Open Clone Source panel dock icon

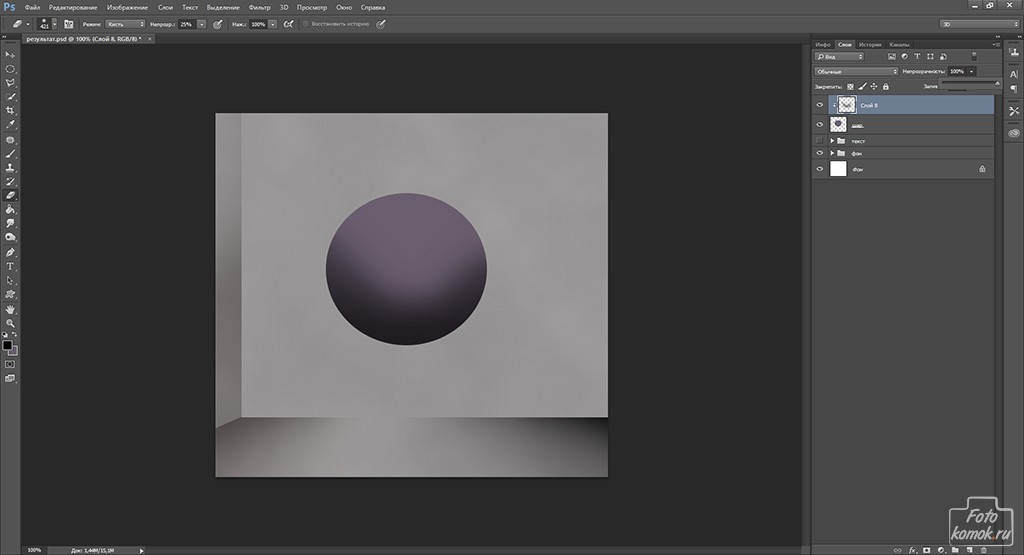1014,52
